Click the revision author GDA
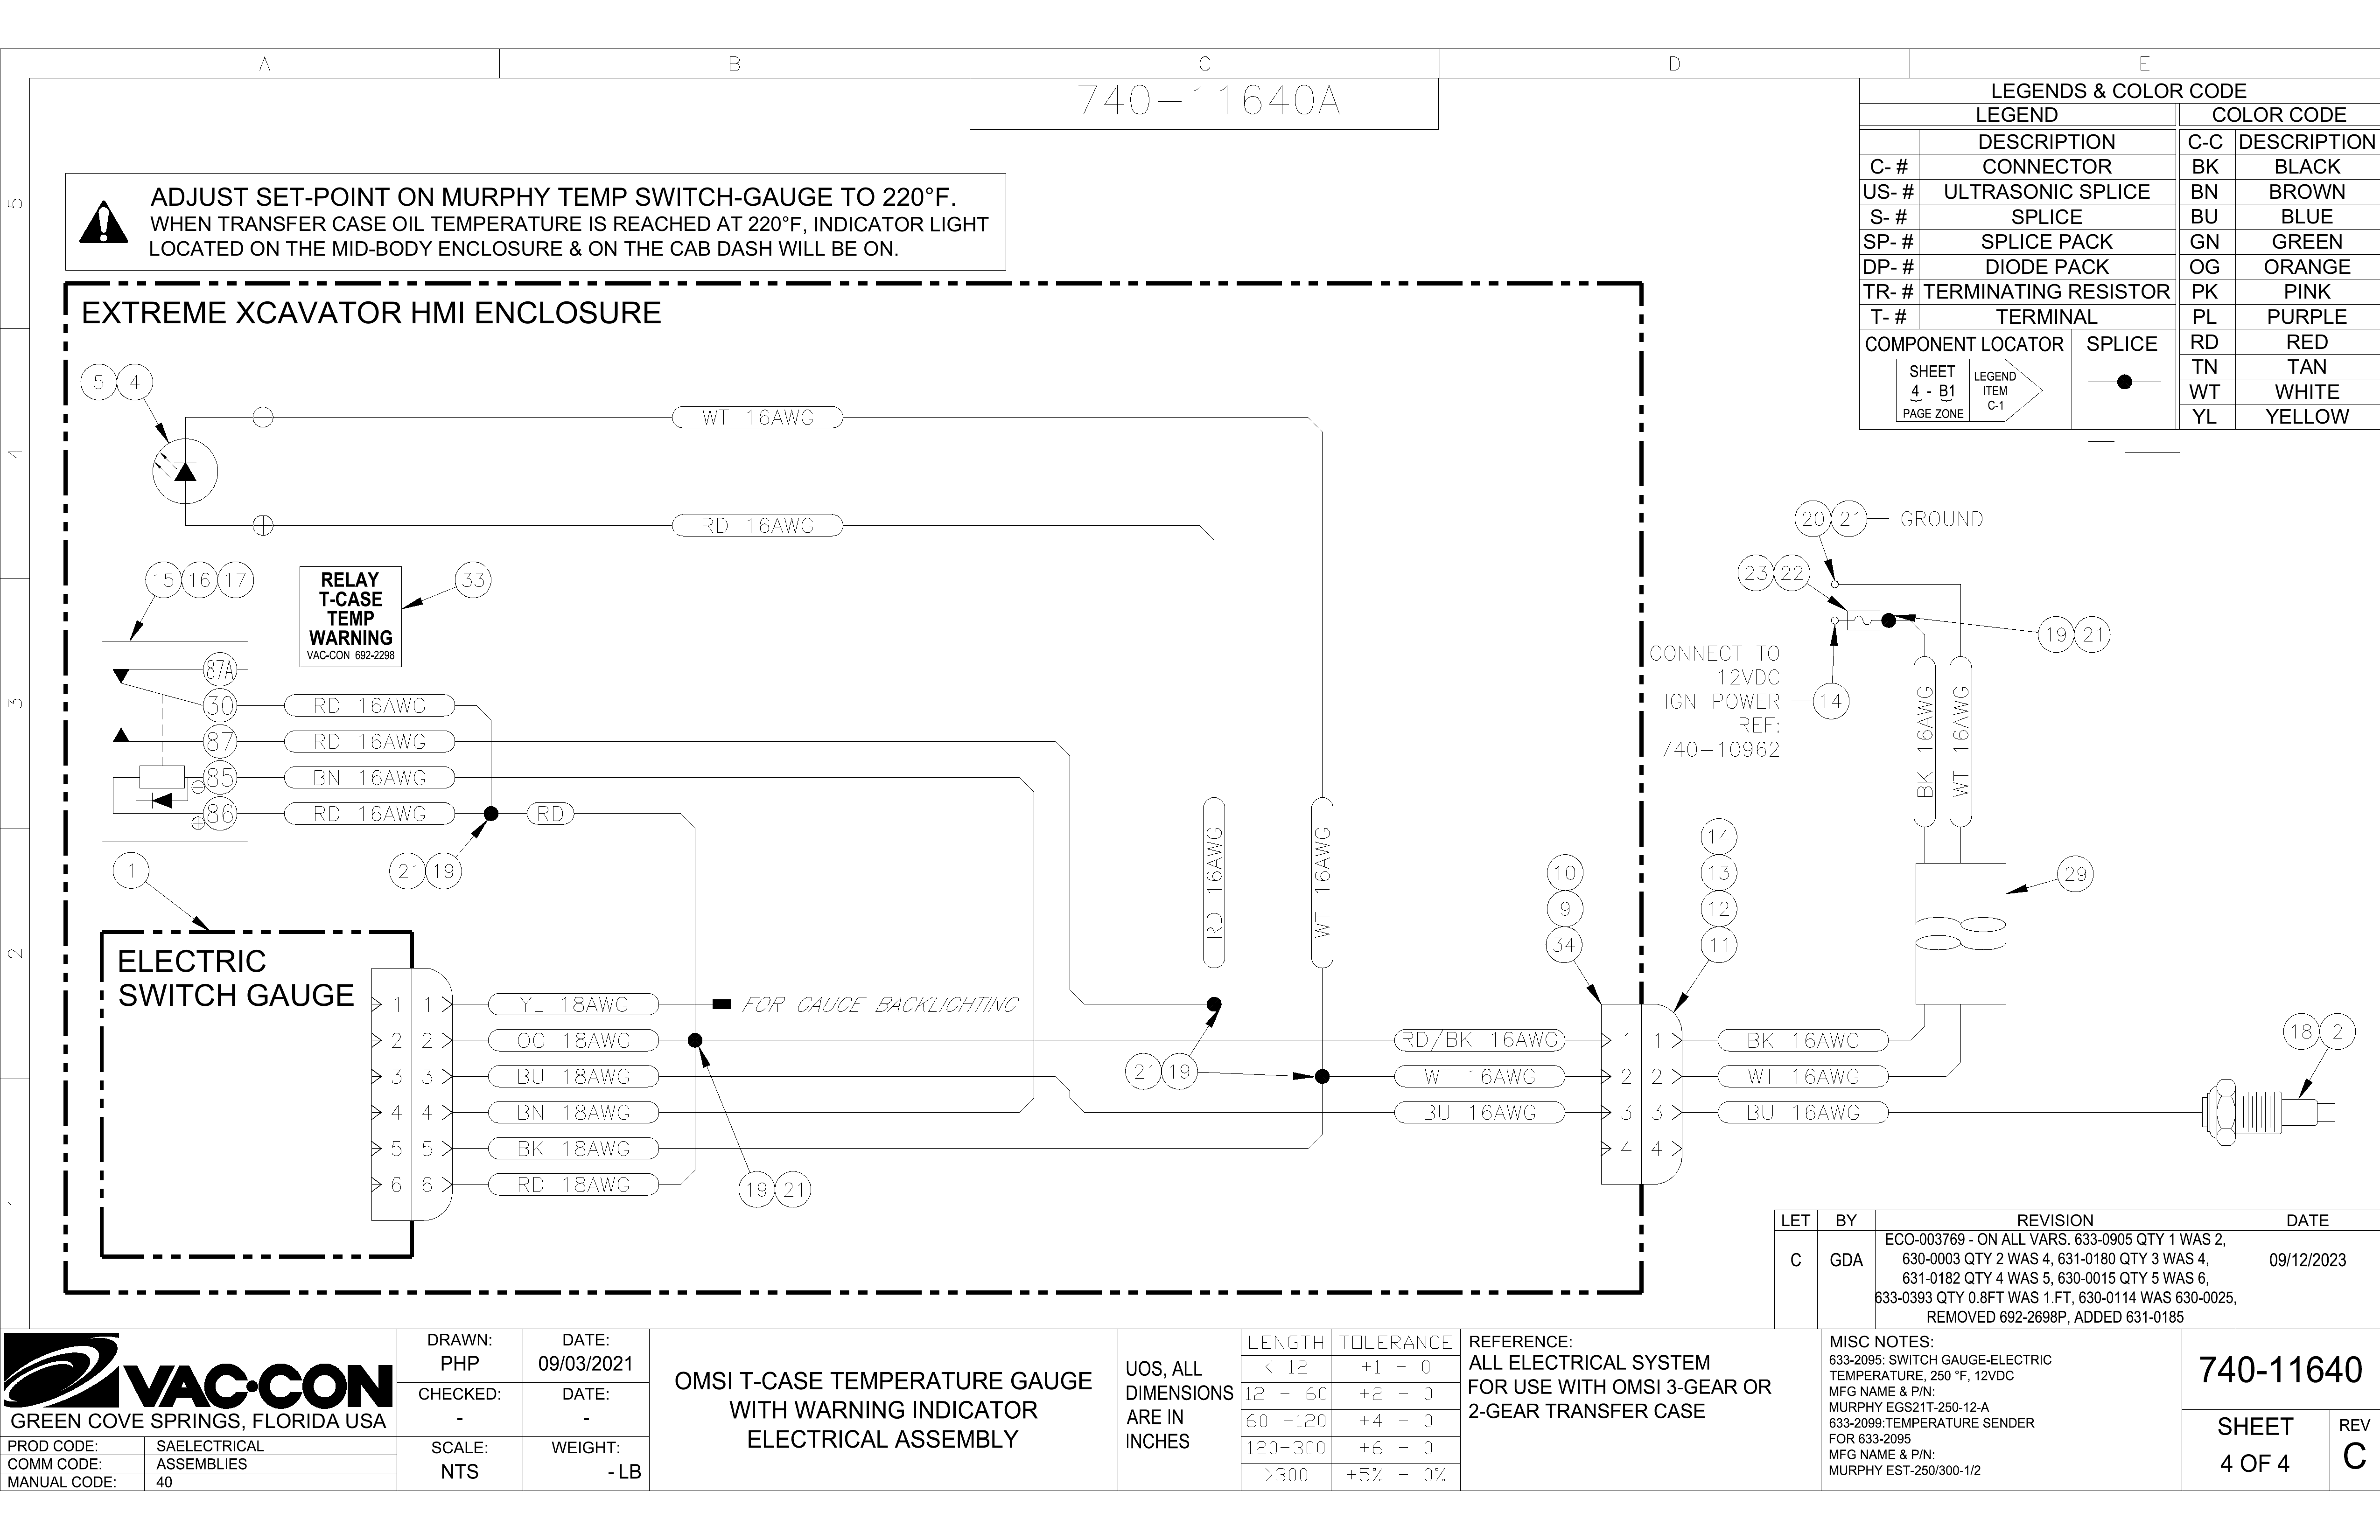This screenshot has width=2380, height=1540. point(1846,1260)
